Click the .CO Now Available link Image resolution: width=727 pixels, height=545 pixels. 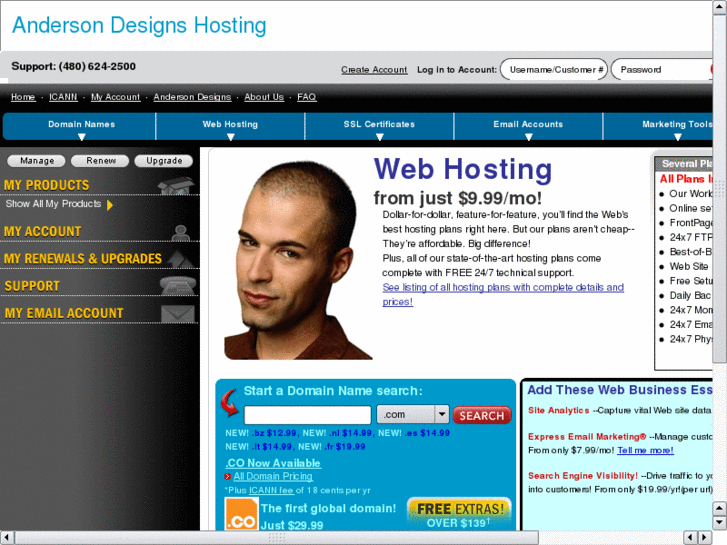(273, 463)
